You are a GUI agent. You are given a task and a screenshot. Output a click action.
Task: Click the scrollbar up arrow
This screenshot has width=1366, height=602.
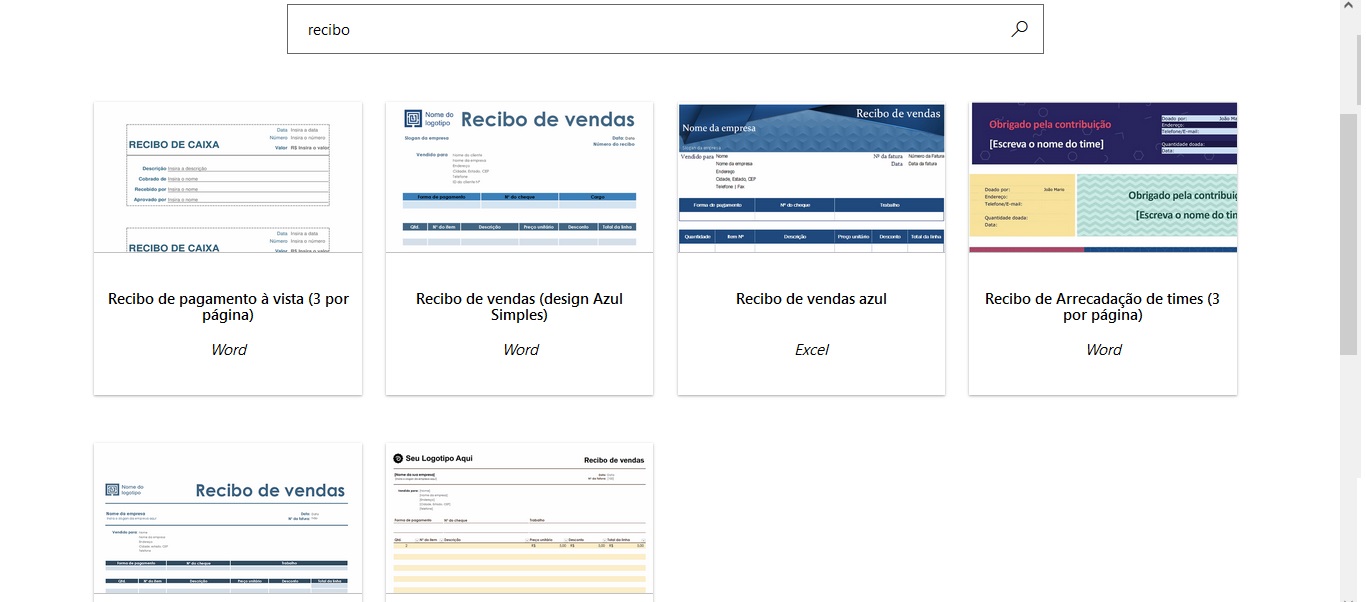click(1349, 7)
